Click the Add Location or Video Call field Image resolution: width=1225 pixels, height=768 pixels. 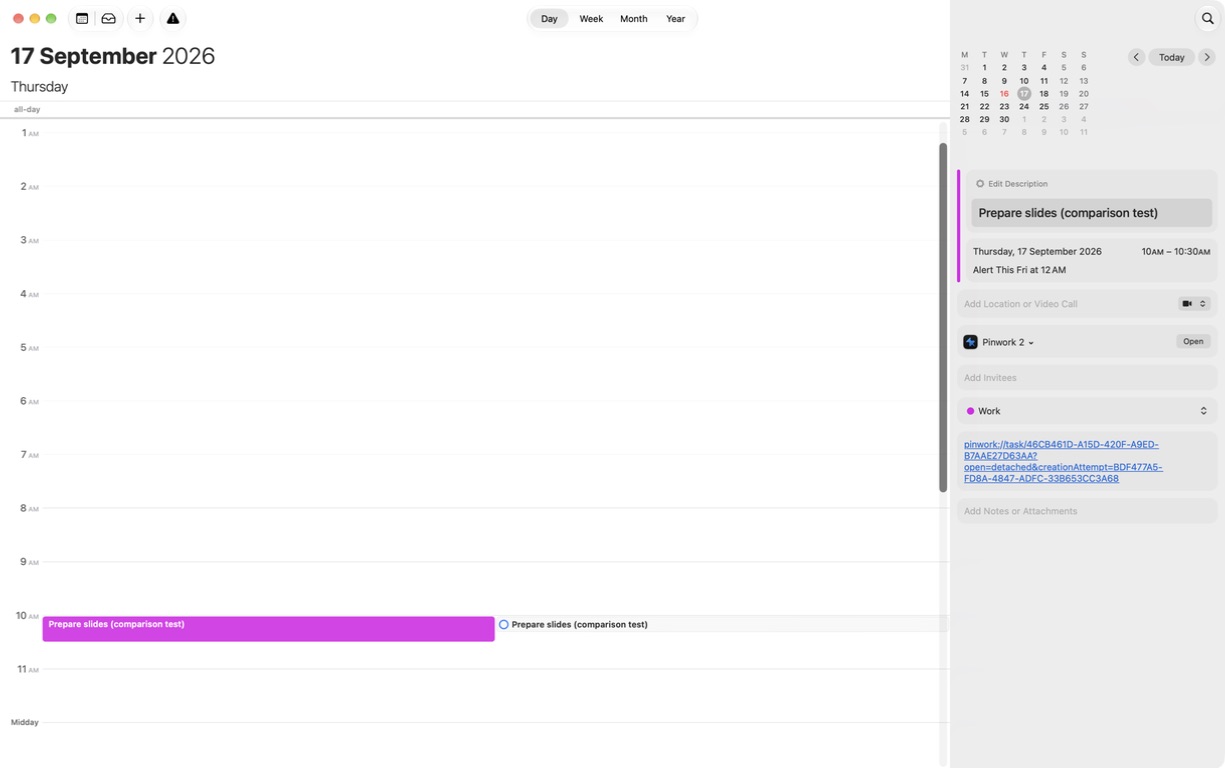pyautogui.click(x=1066, y=304)
